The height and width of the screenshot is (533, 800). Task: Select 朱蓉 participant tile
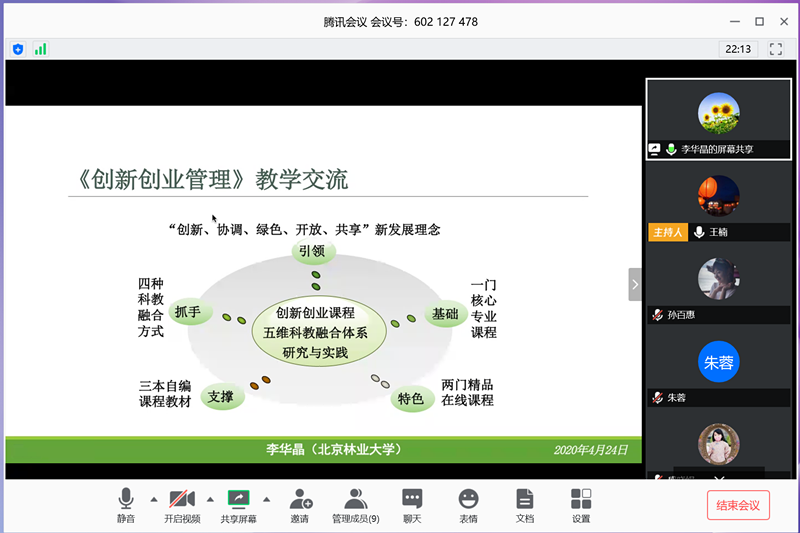tap(718, 372)
